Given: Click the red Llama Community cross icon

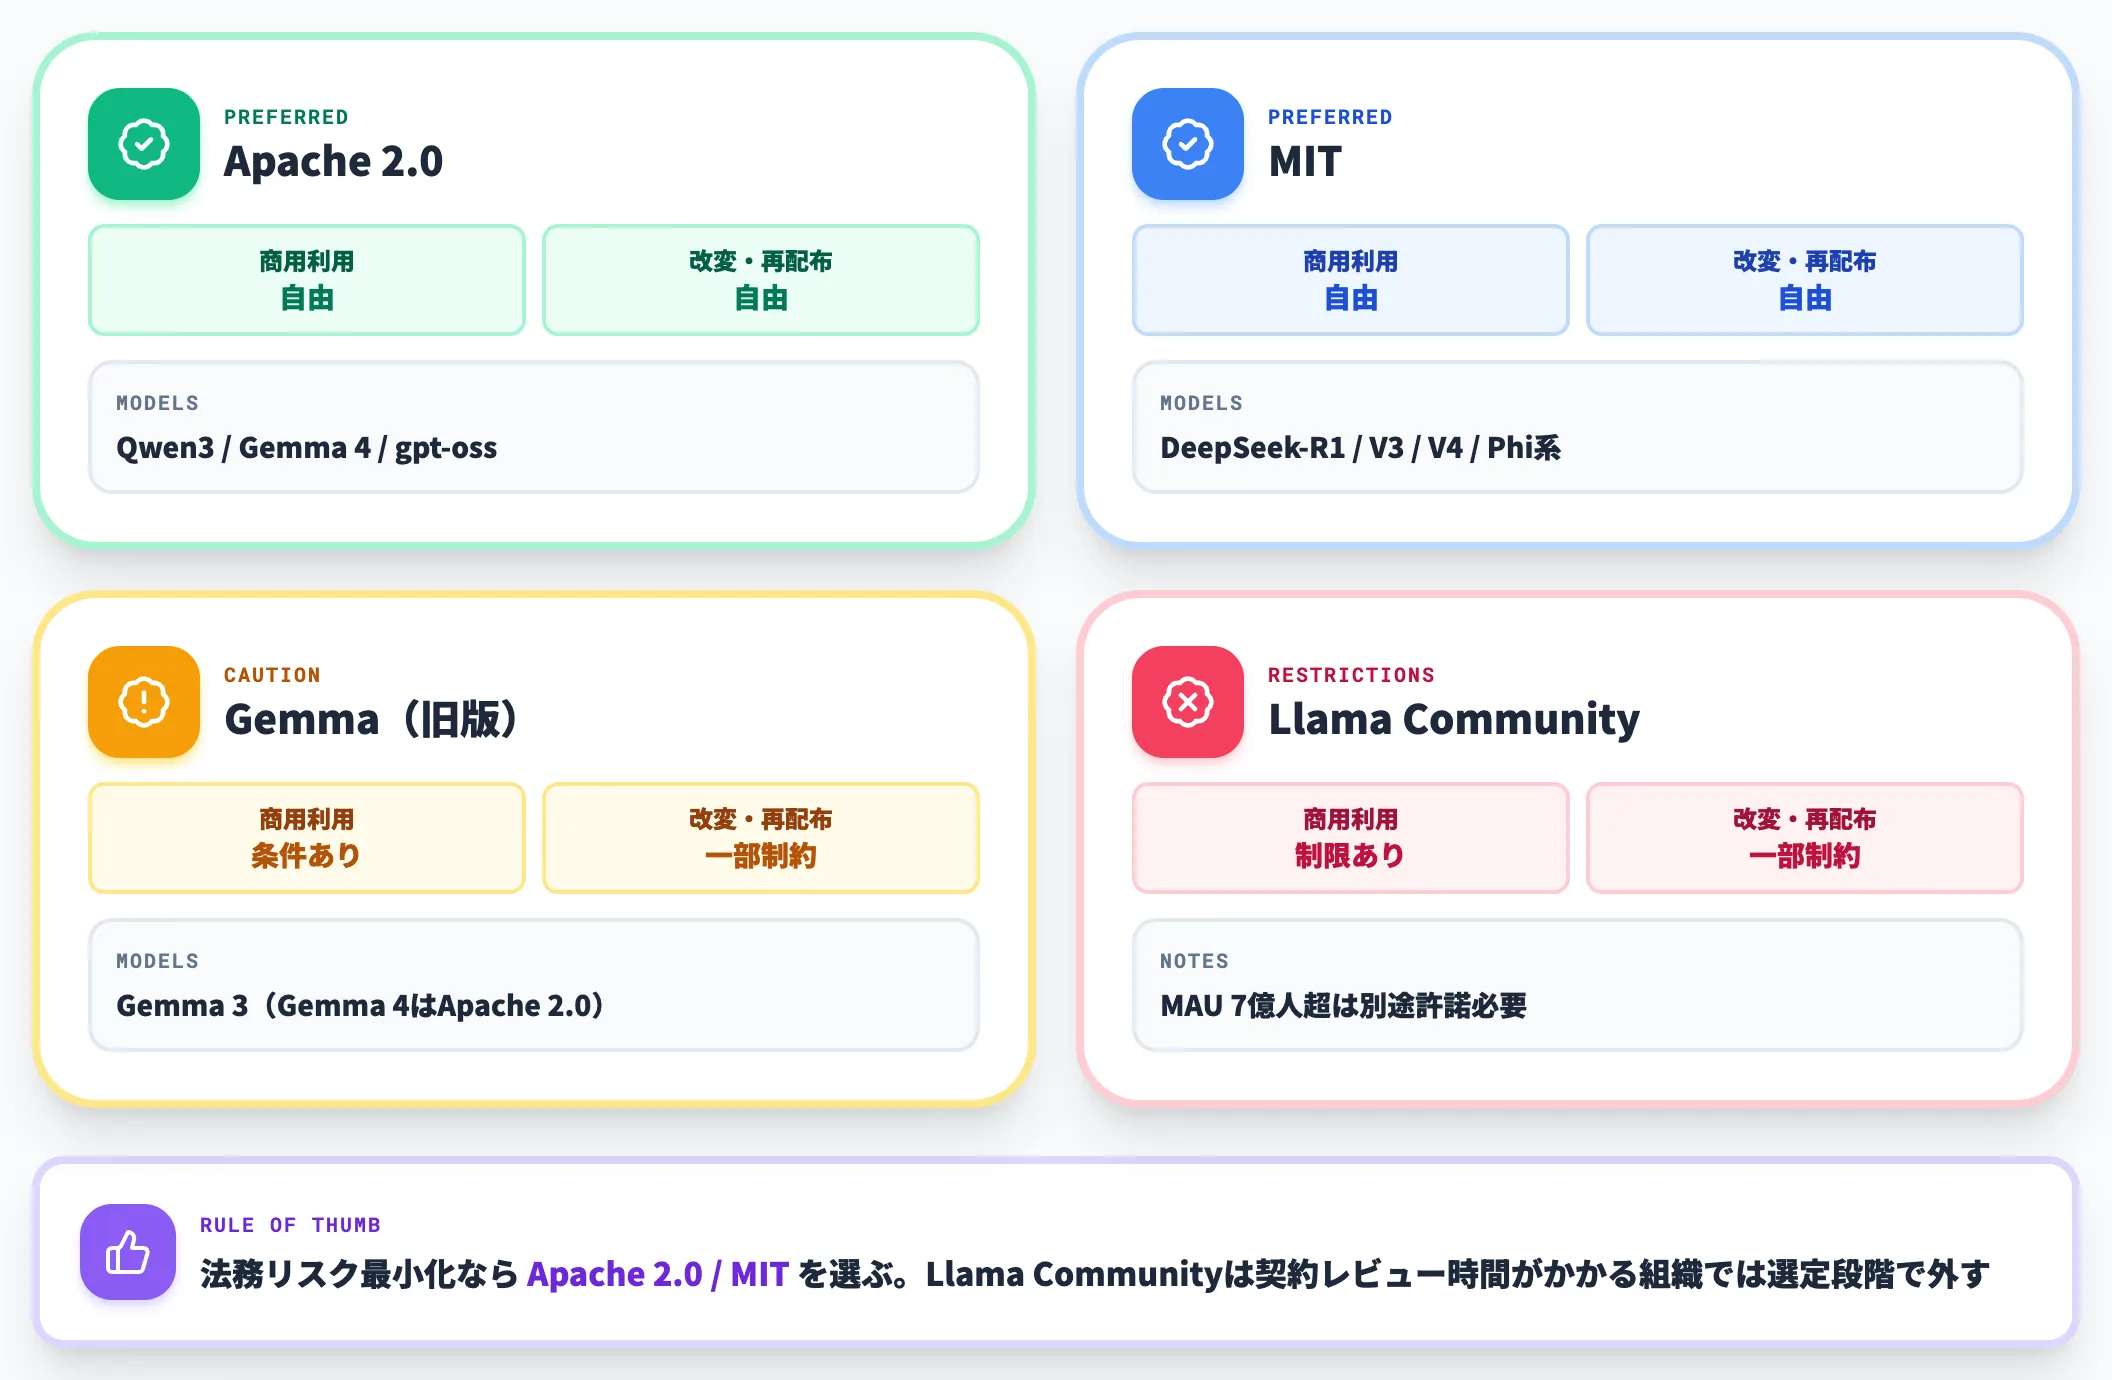Looking at the screenshot, I should pyautogui.click(x=1188, y=702).
